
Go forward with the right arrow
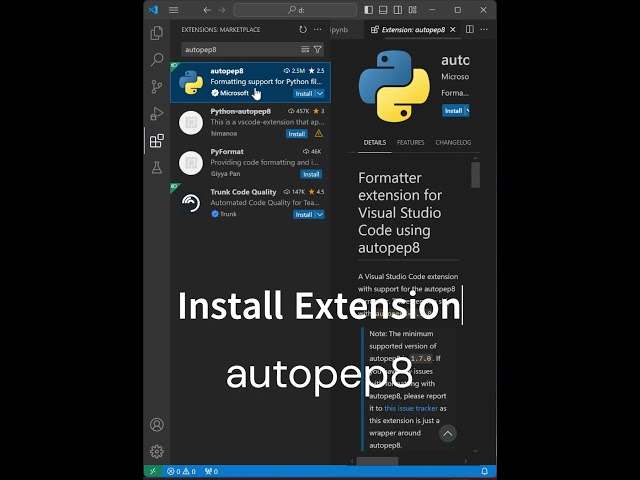222,10
